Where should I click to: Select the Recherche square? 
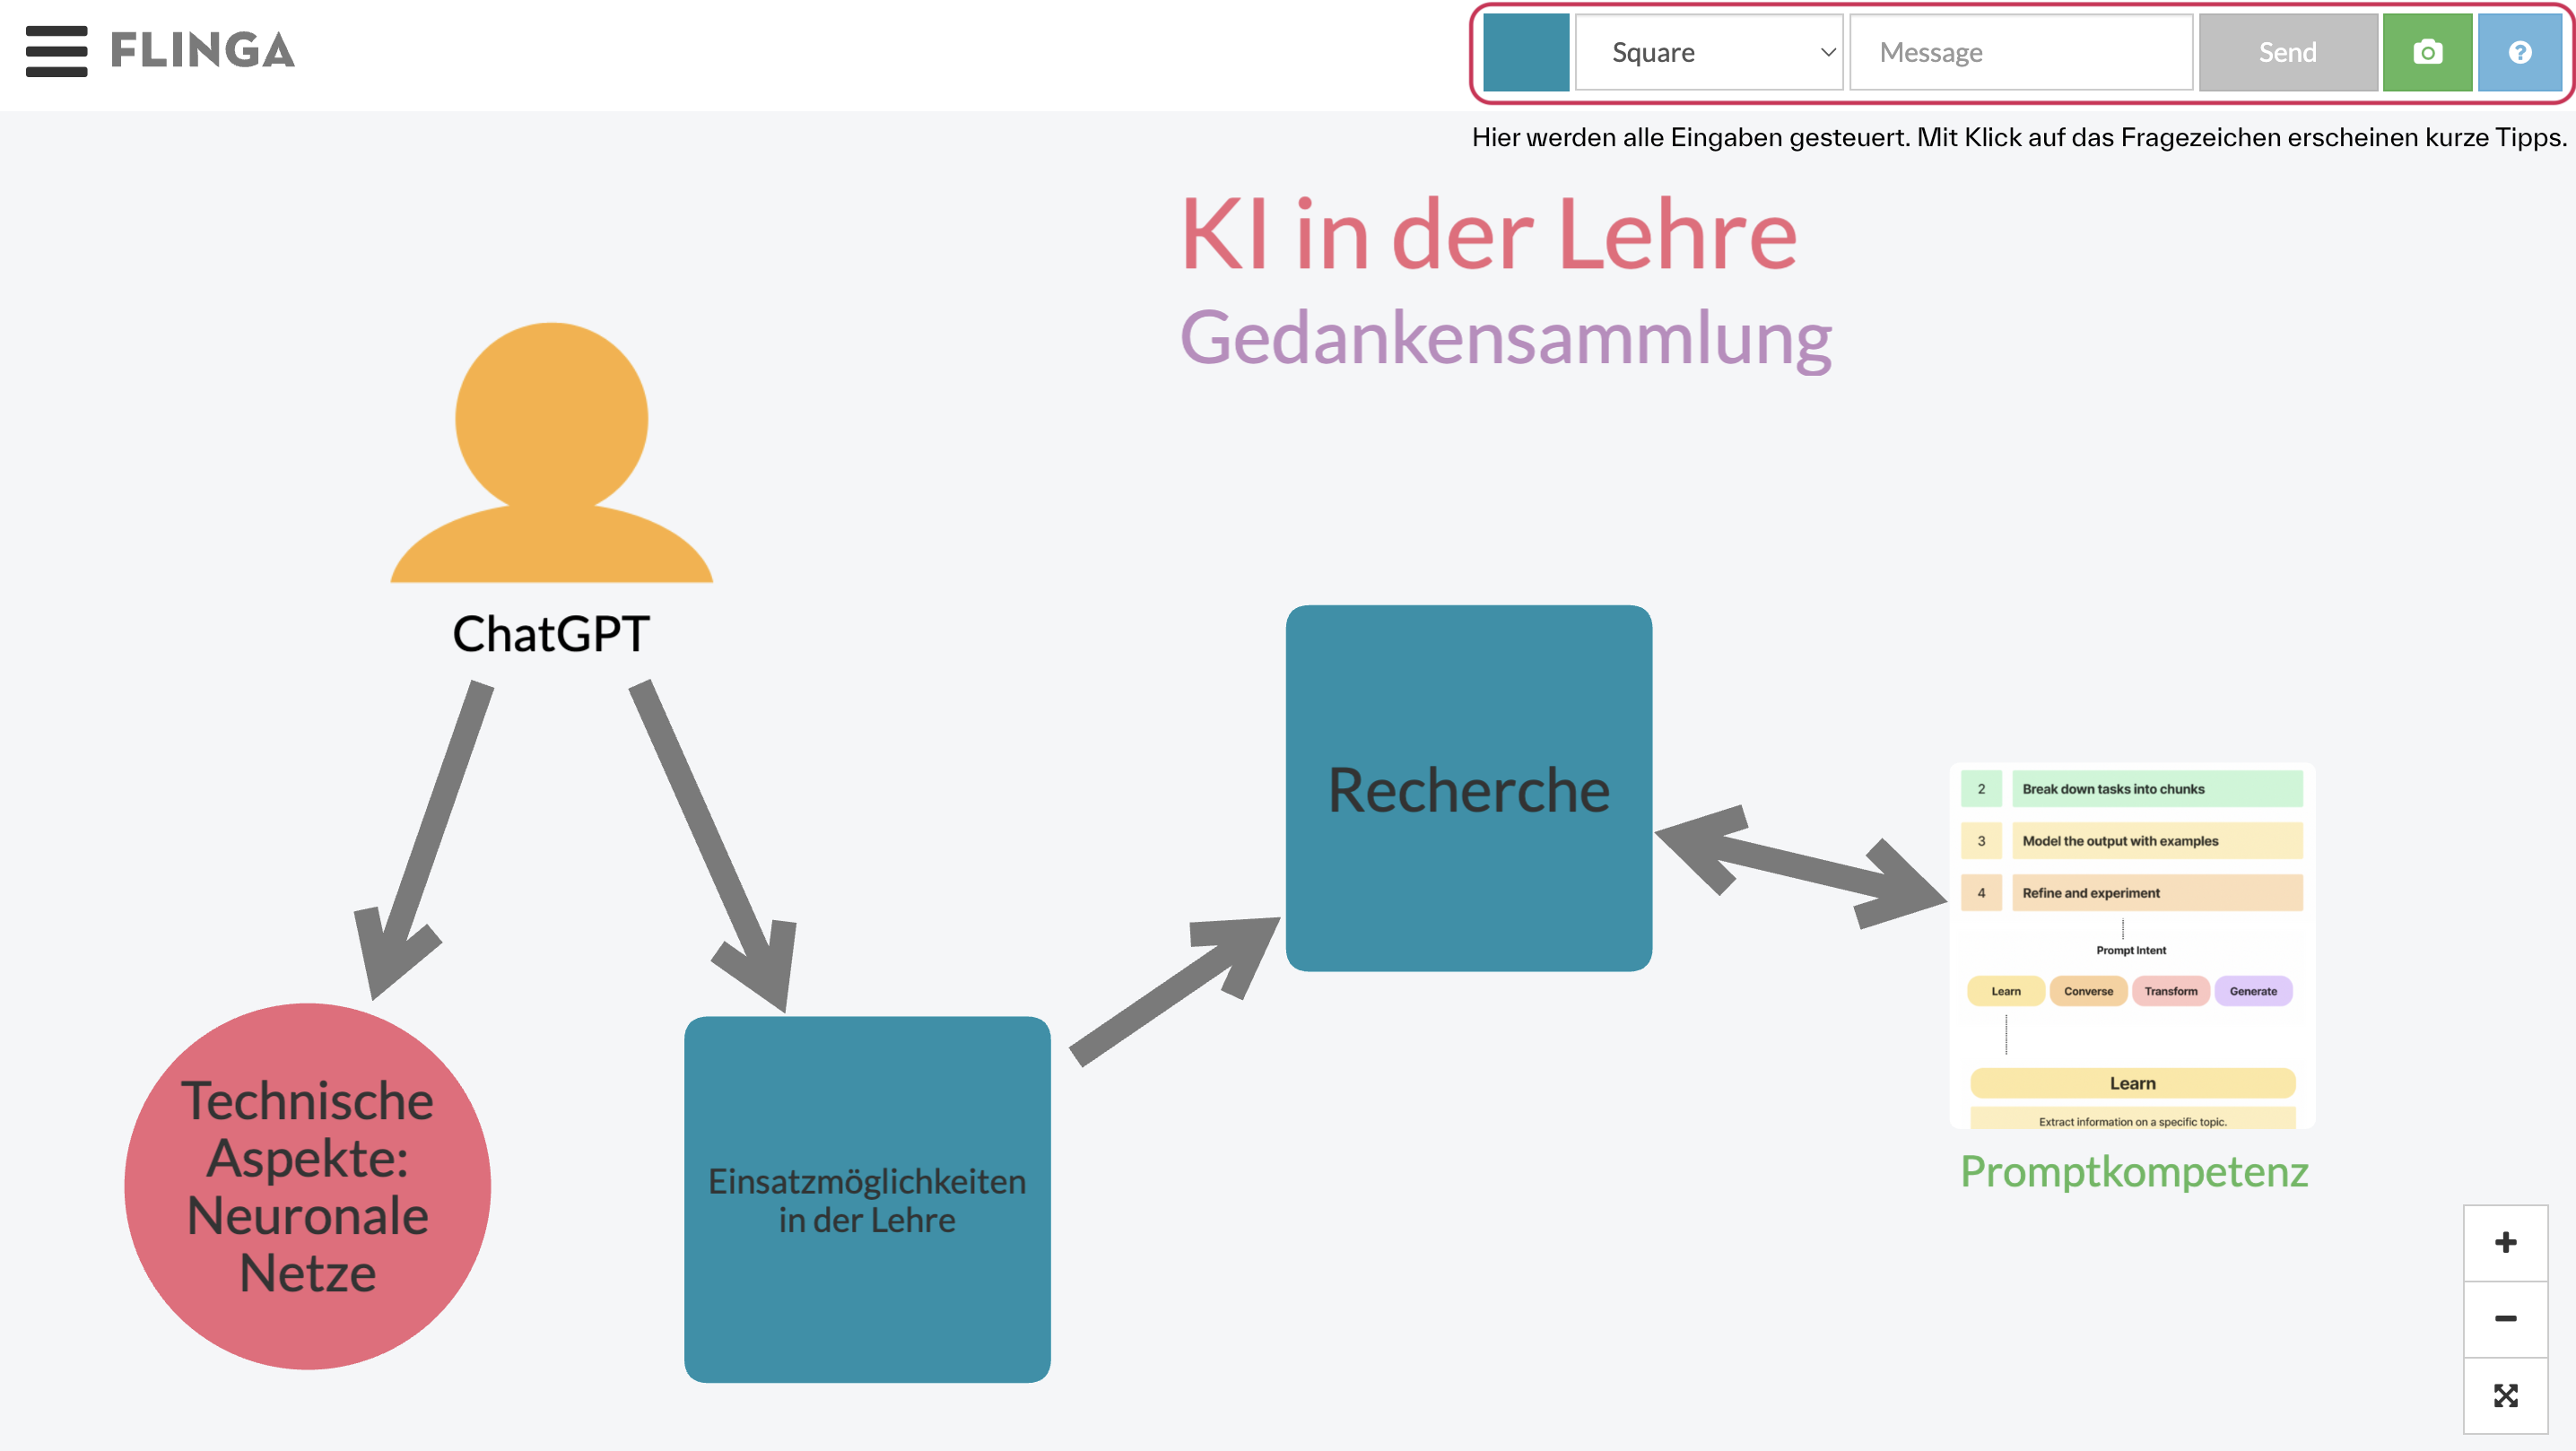point(1468,788)
